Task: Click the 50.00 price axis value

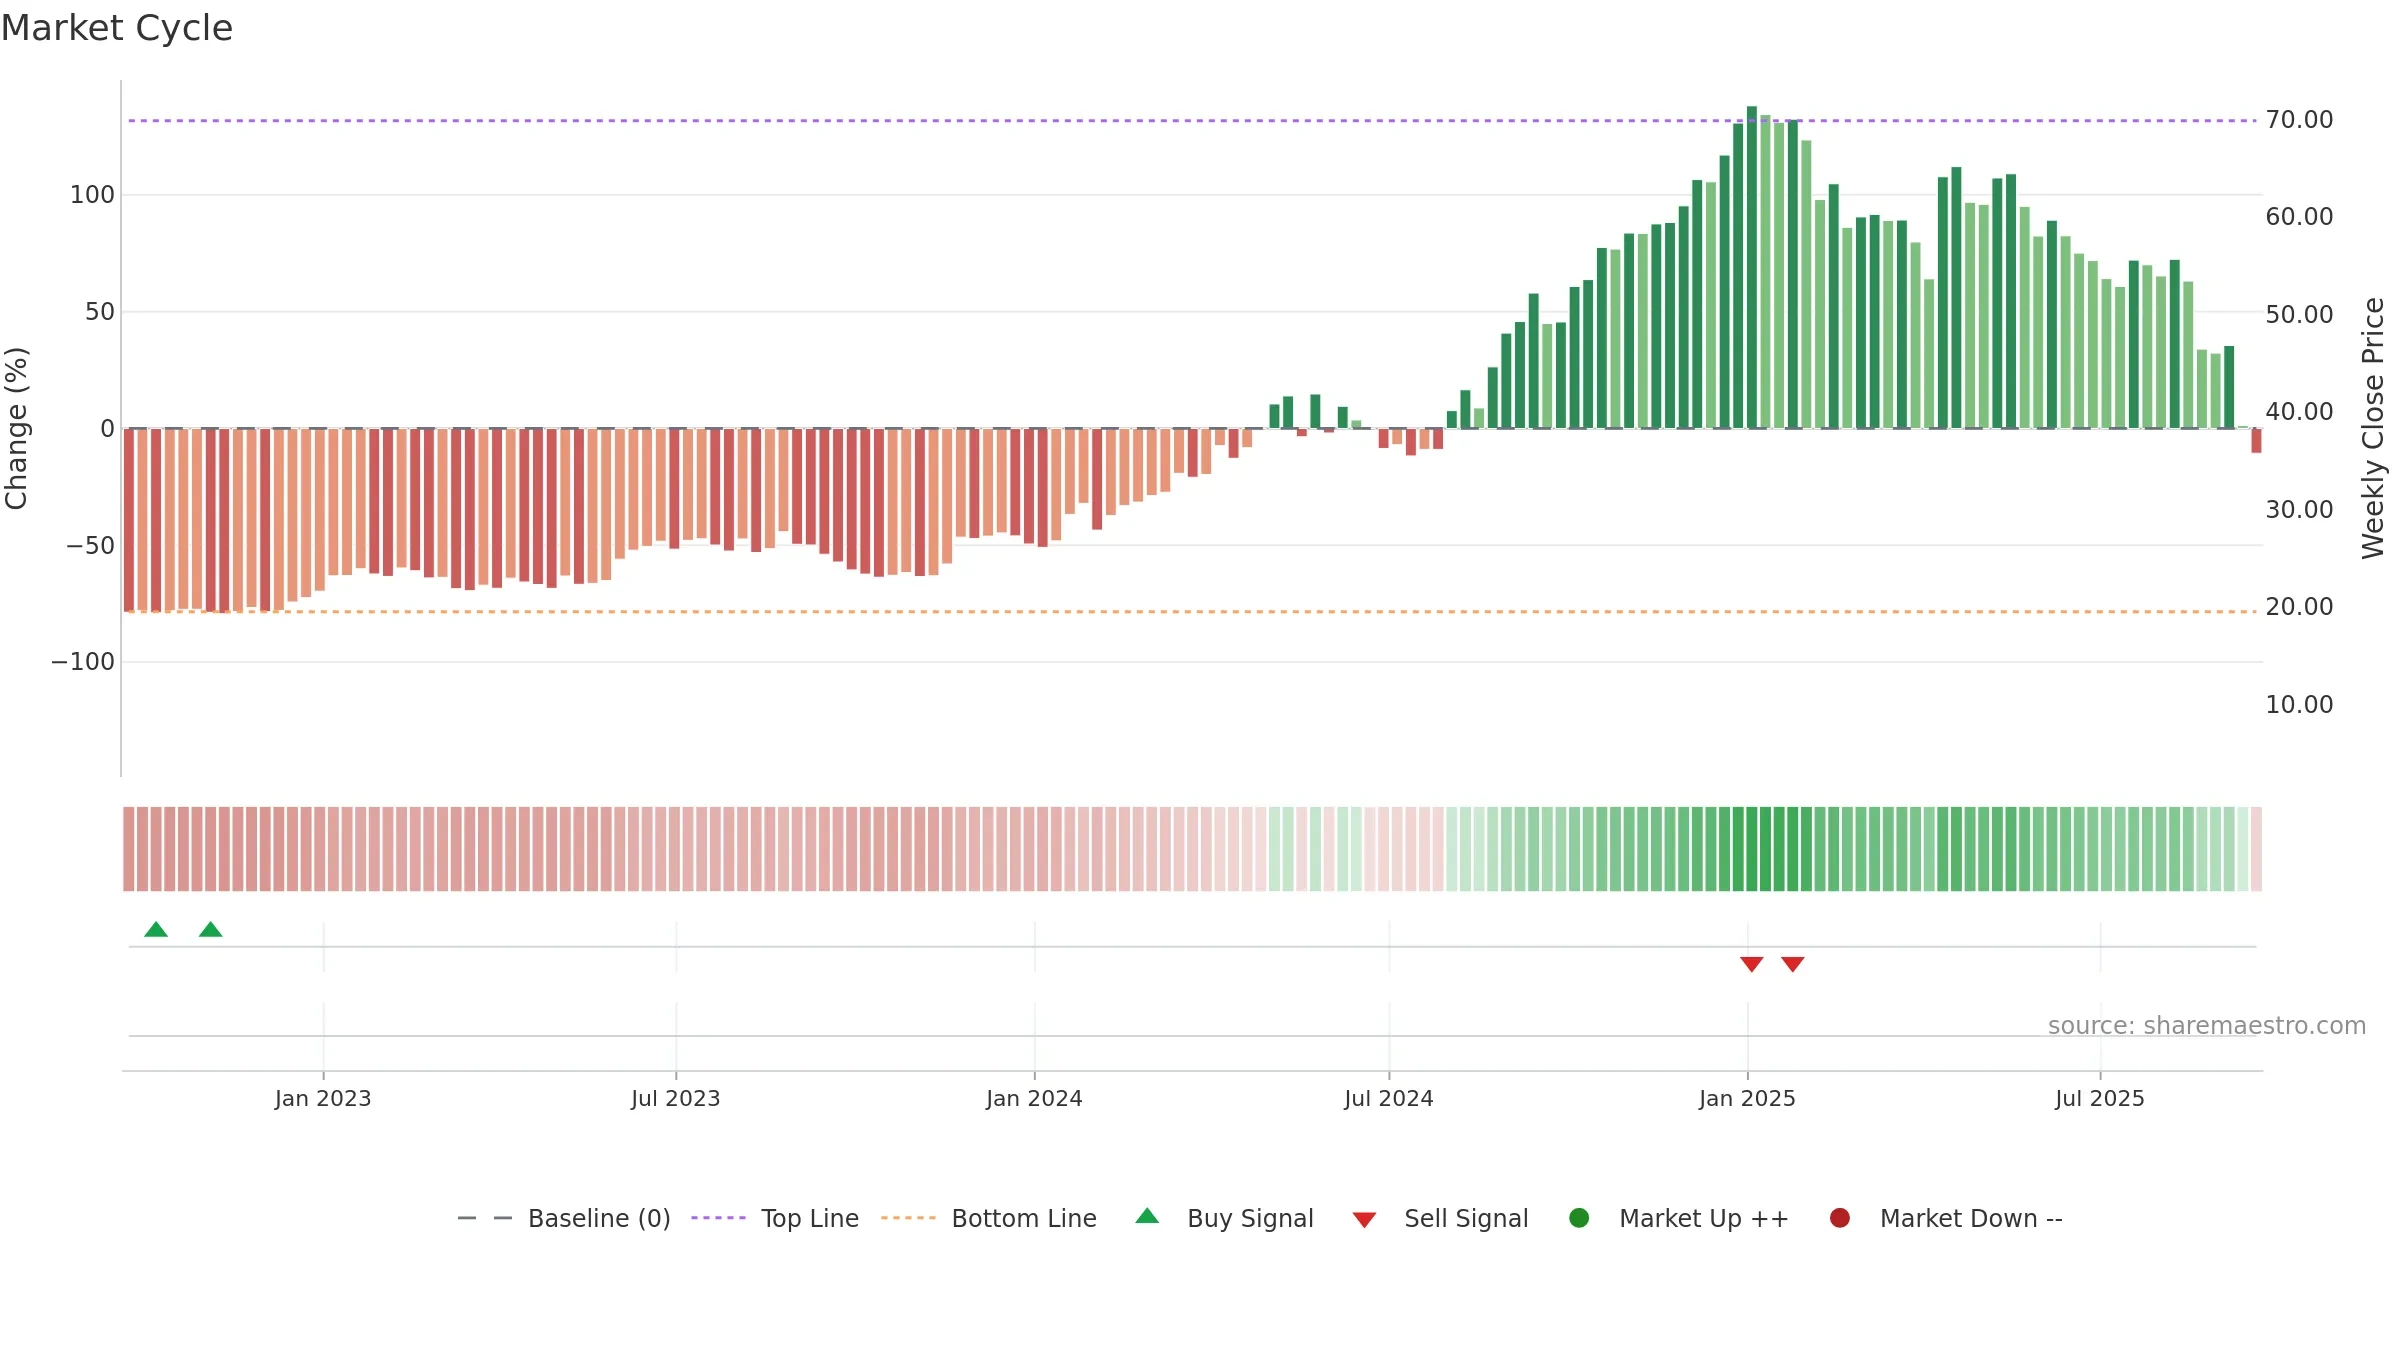Action: click(x=2299, y=315)
